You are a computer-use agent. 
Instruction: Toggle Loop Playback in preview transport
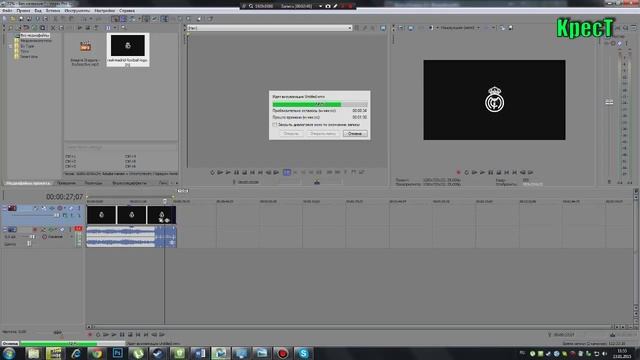[x=467, y=173]
